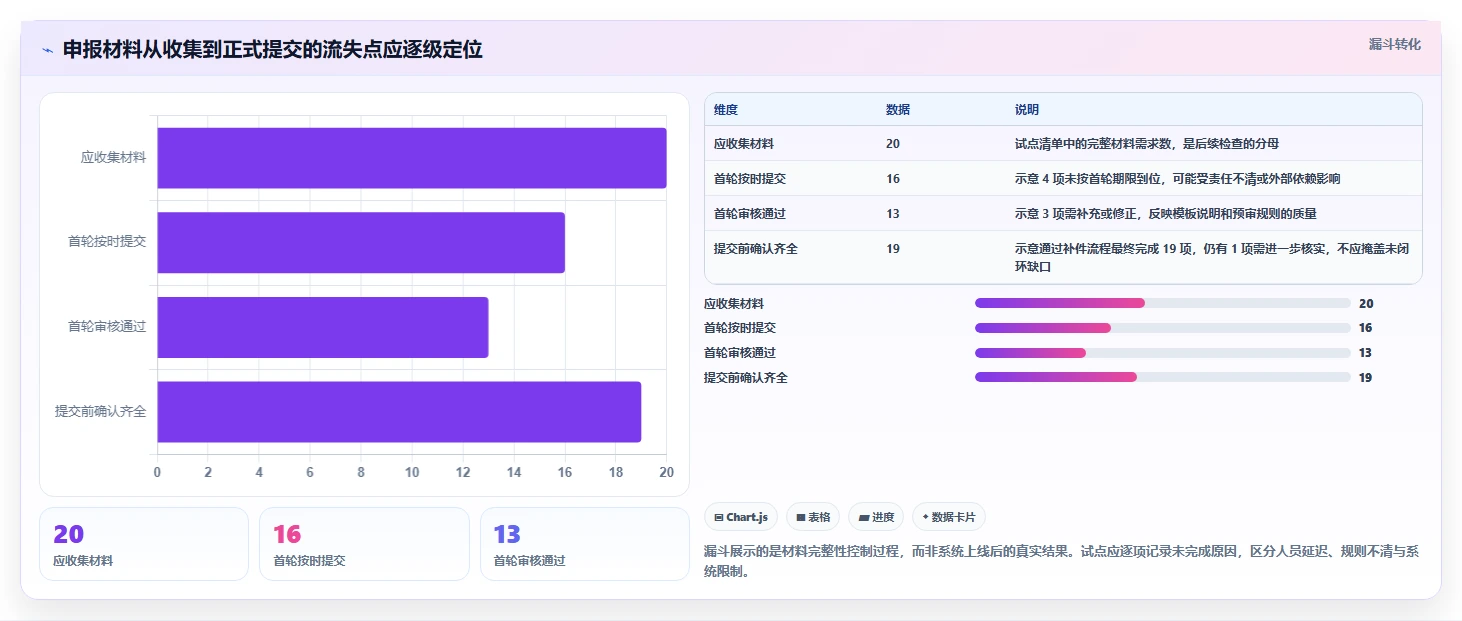Click the x-axis tick label 10

(x=412, y=472)
